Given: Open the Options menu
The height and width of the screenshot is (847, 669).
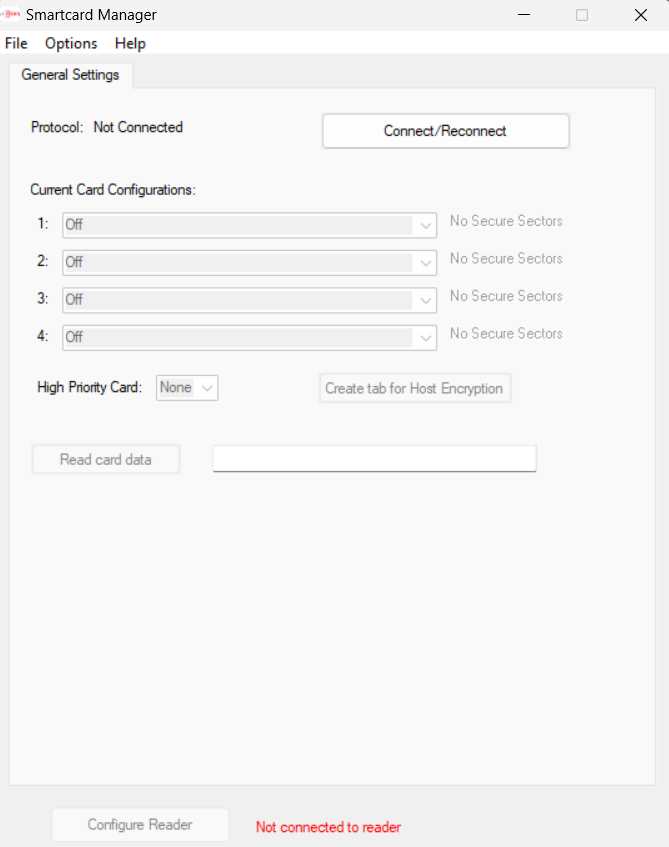Looking at the screenshot, I should pos(70,43).
